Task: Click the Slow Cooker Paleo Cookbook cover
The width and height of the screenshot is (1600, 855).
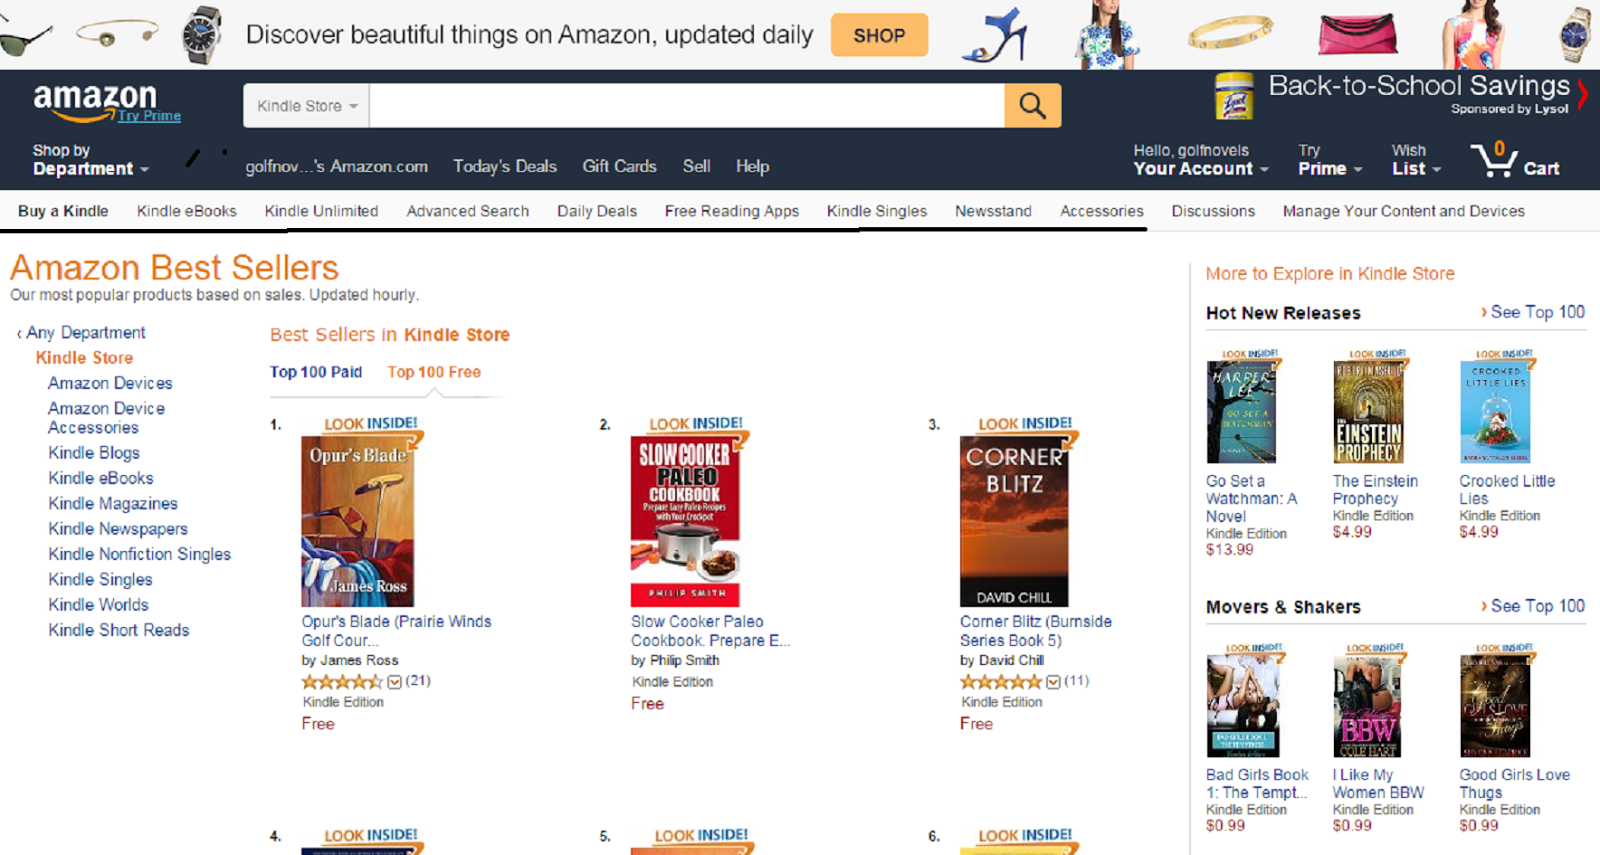Action: point(685,520)
